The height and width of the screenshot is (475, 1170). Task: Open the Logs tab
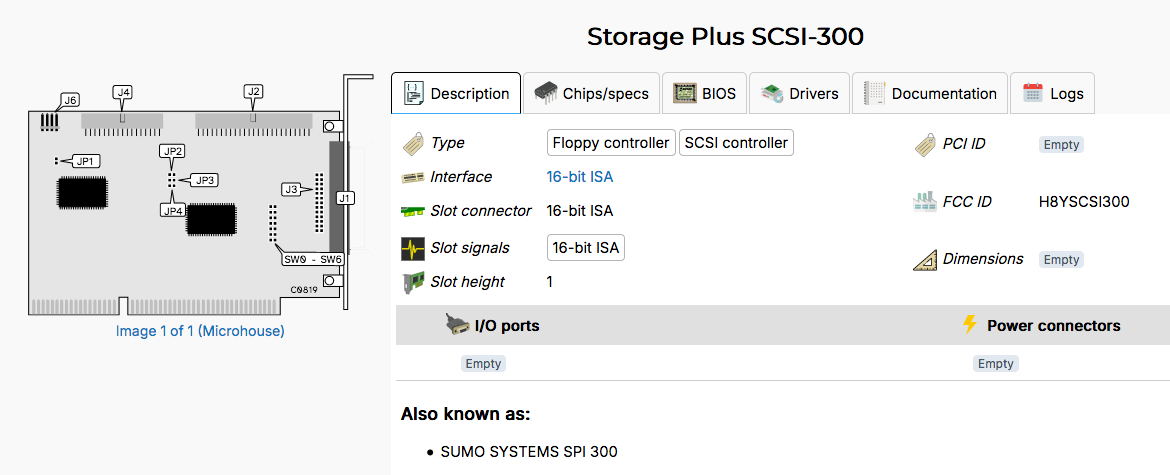coord(1053,94)
